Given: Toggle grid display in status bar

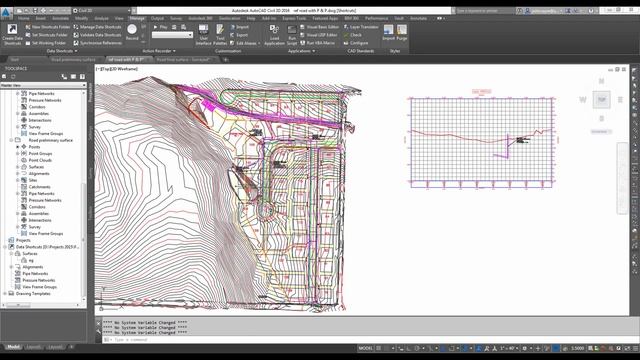Looking at the screenshot, I should point(379,348).
